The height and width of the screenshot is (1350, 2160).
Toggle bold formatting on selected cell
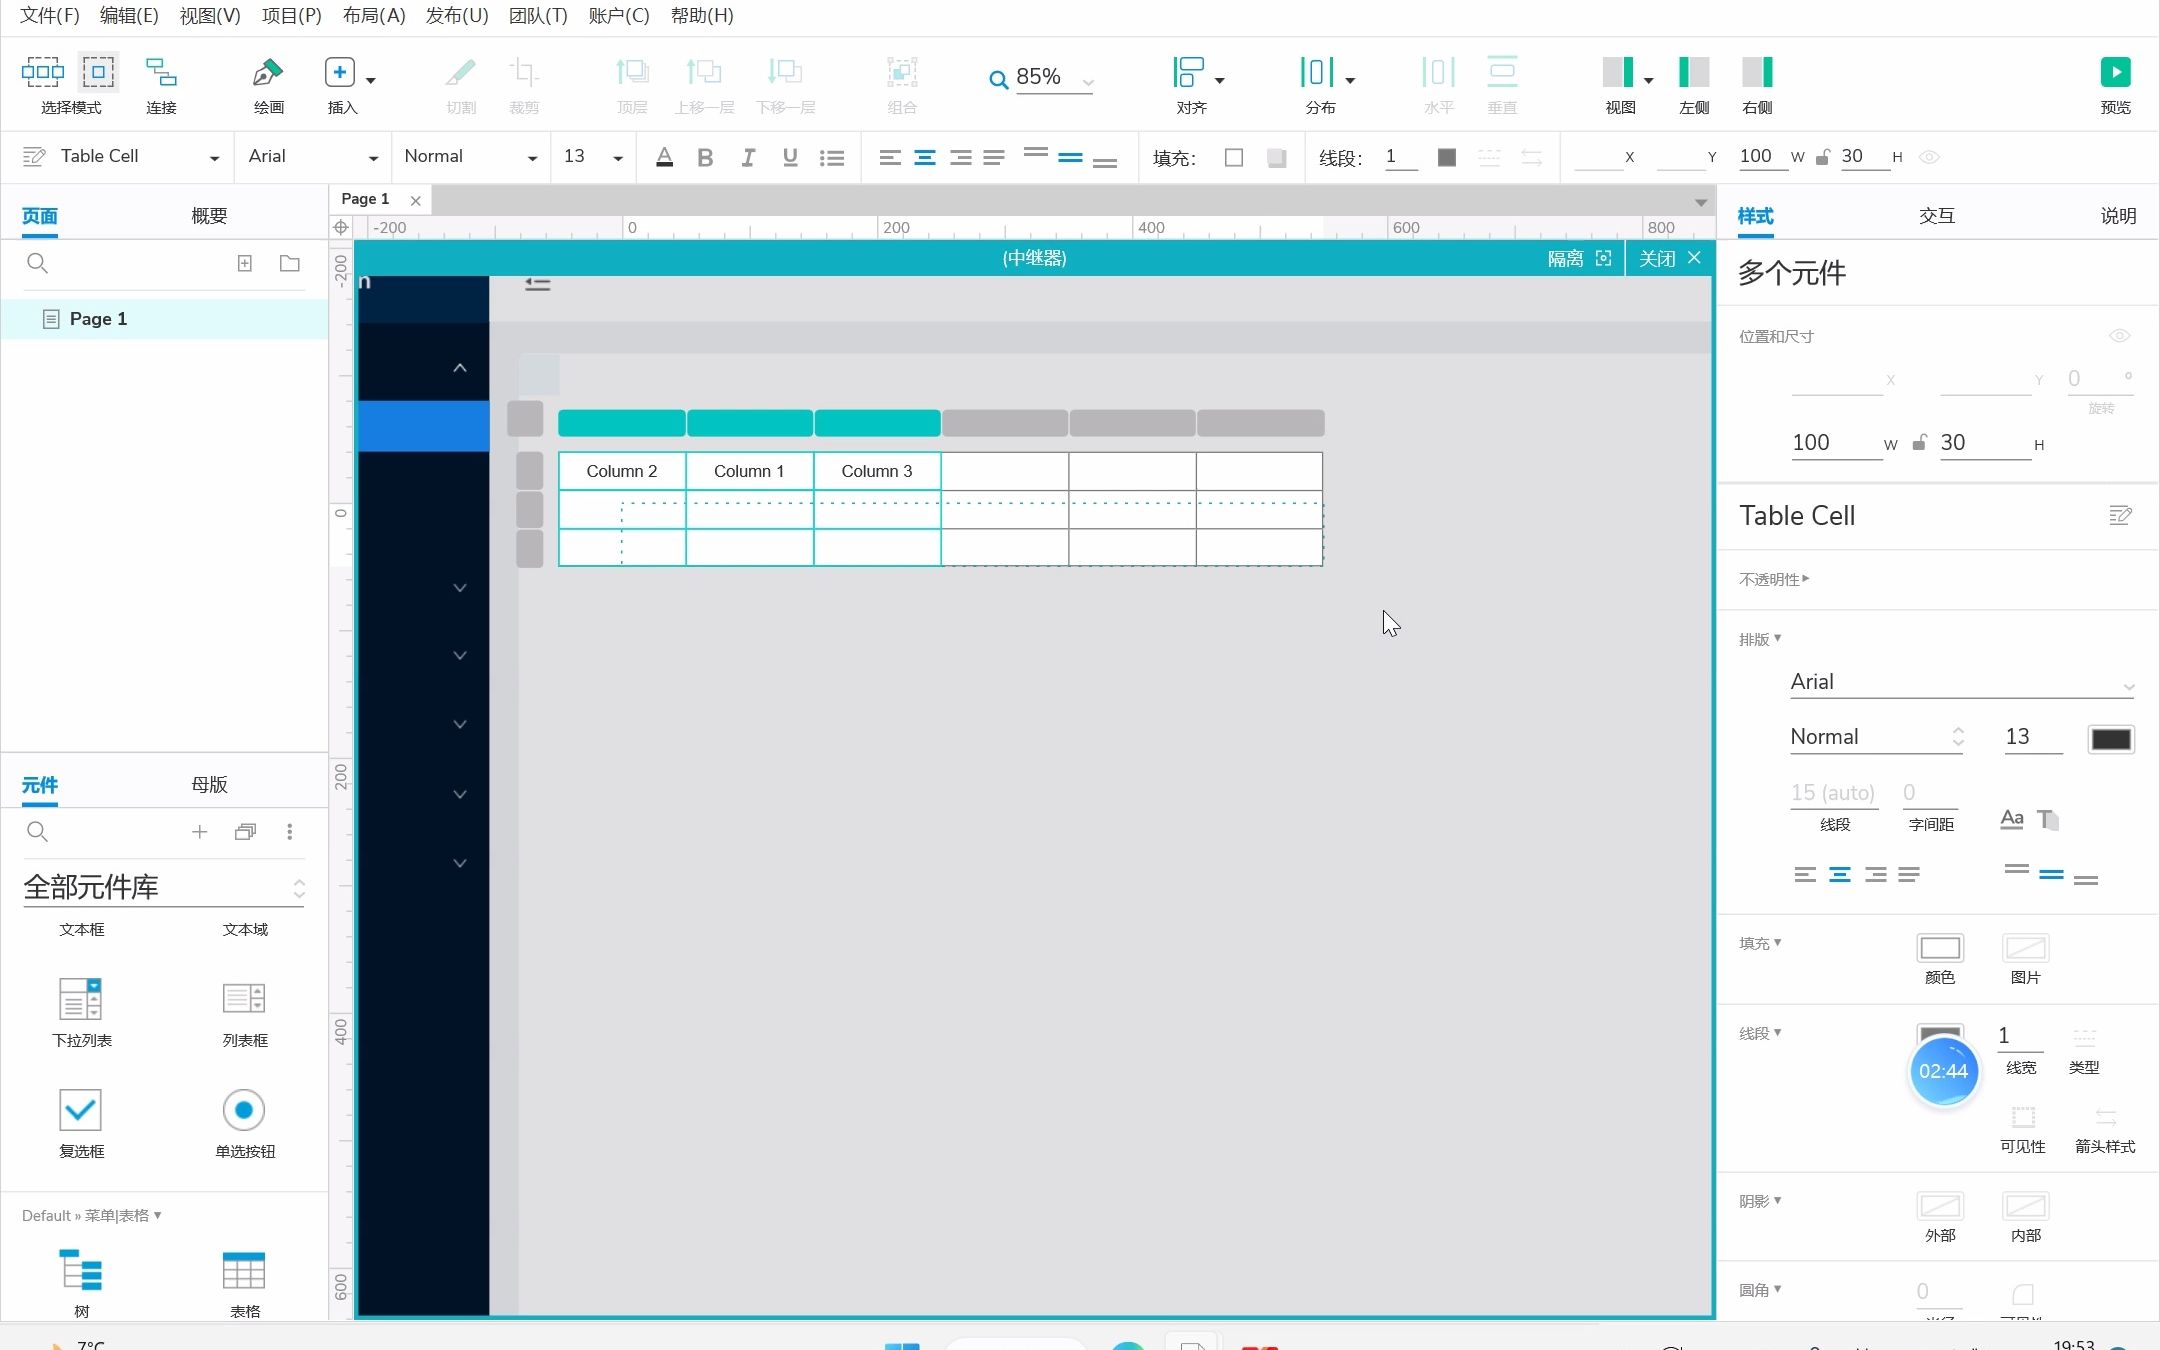click(704, 156)
